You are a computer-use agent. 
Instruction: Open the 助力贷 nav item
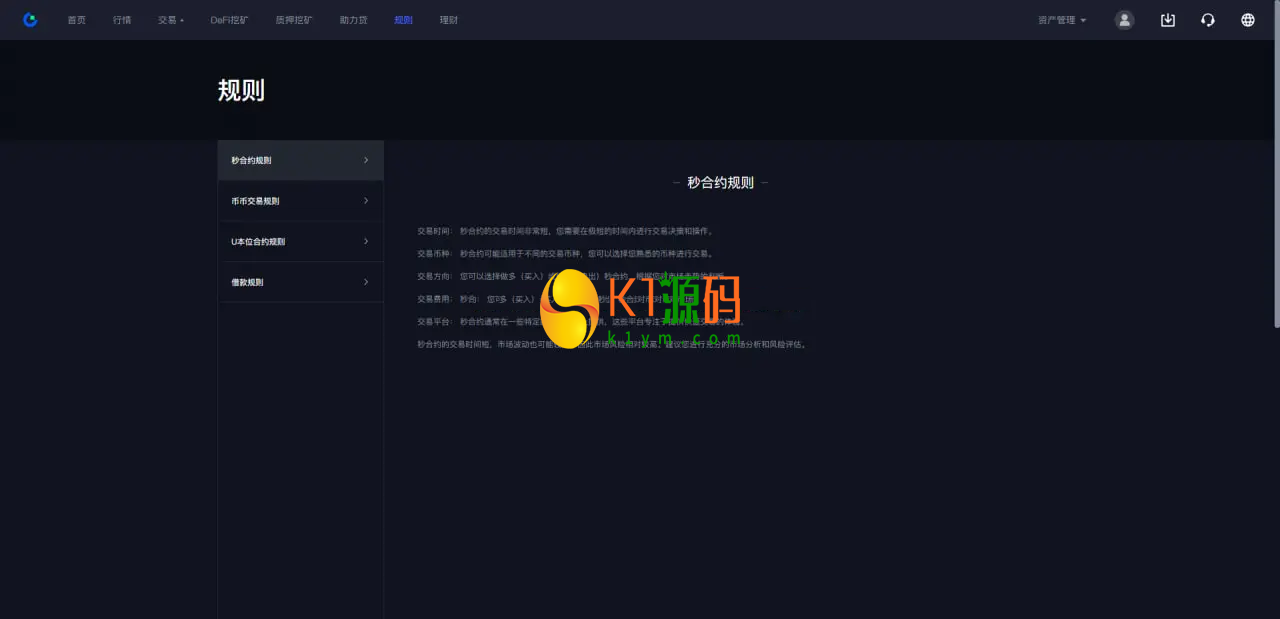coord(353,20)
